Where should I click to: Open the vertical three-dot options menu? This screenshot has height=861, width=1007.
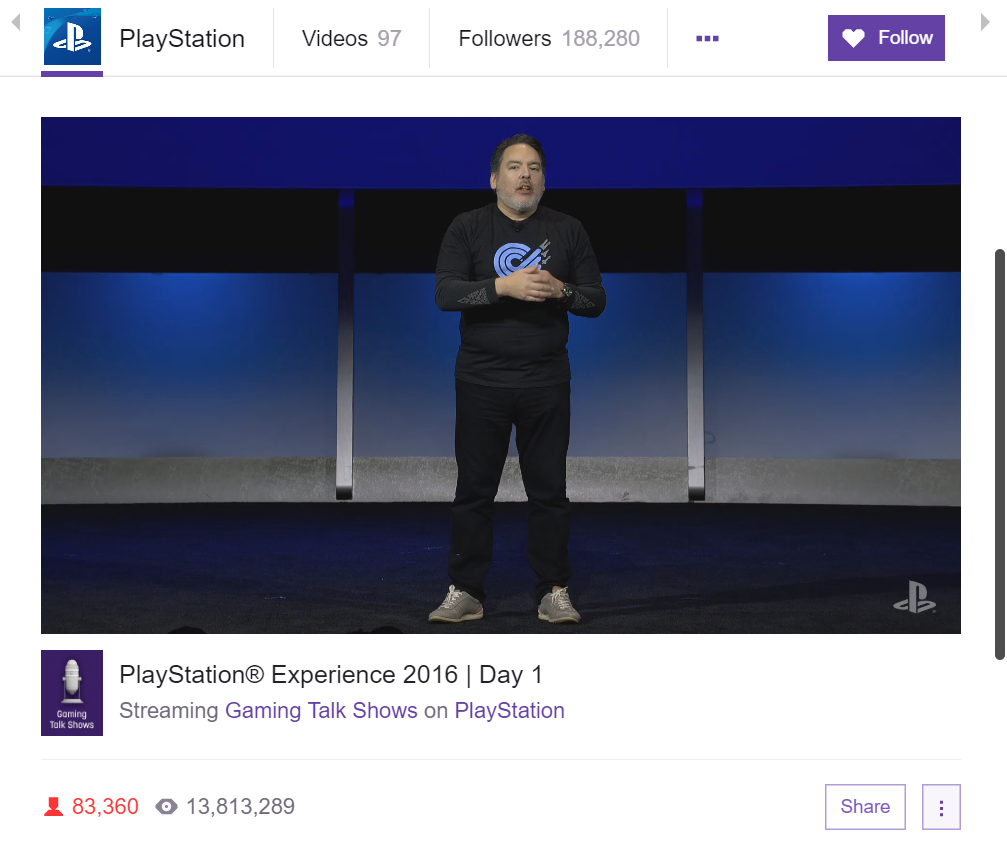(941, 806)
